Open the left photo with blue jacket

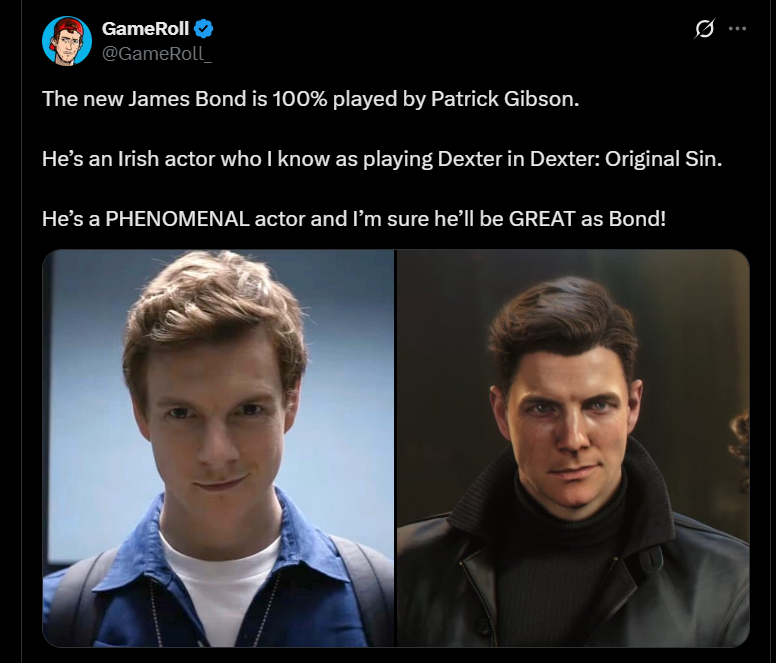218,447
